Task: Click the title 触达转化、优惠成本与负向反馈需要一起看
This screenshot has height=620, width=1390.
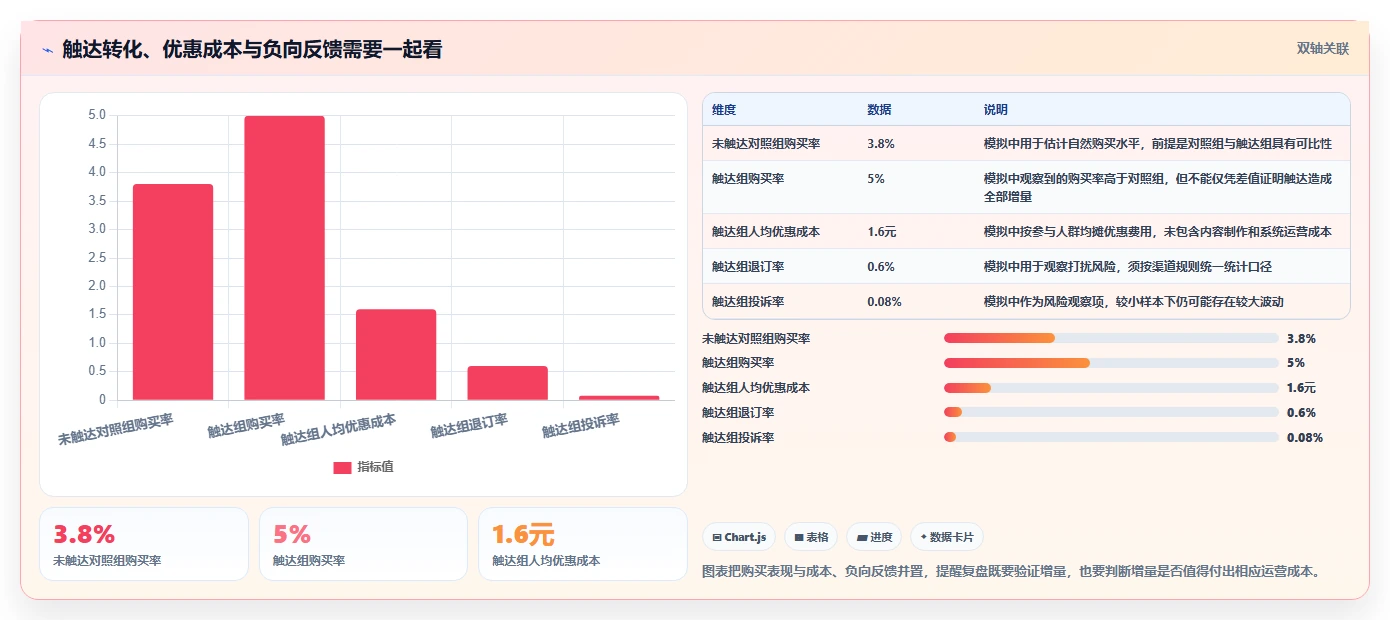Action: pos(252,50)
